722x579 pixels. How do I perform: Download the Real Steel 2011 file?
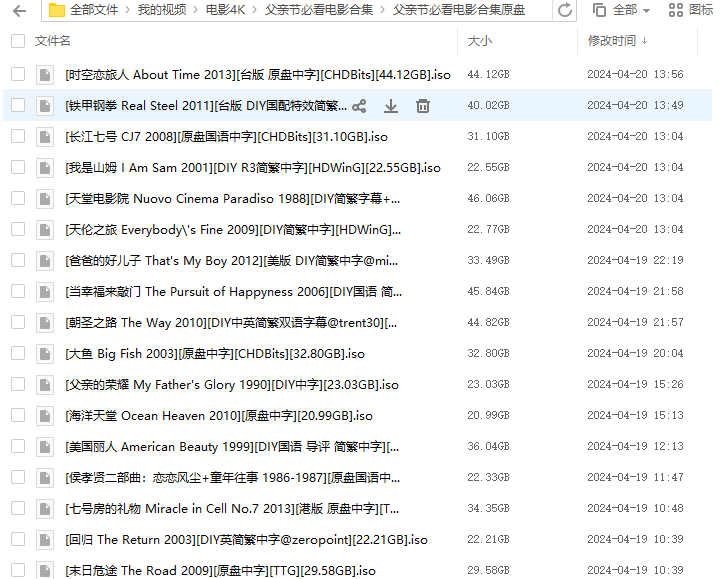(391, 106)
